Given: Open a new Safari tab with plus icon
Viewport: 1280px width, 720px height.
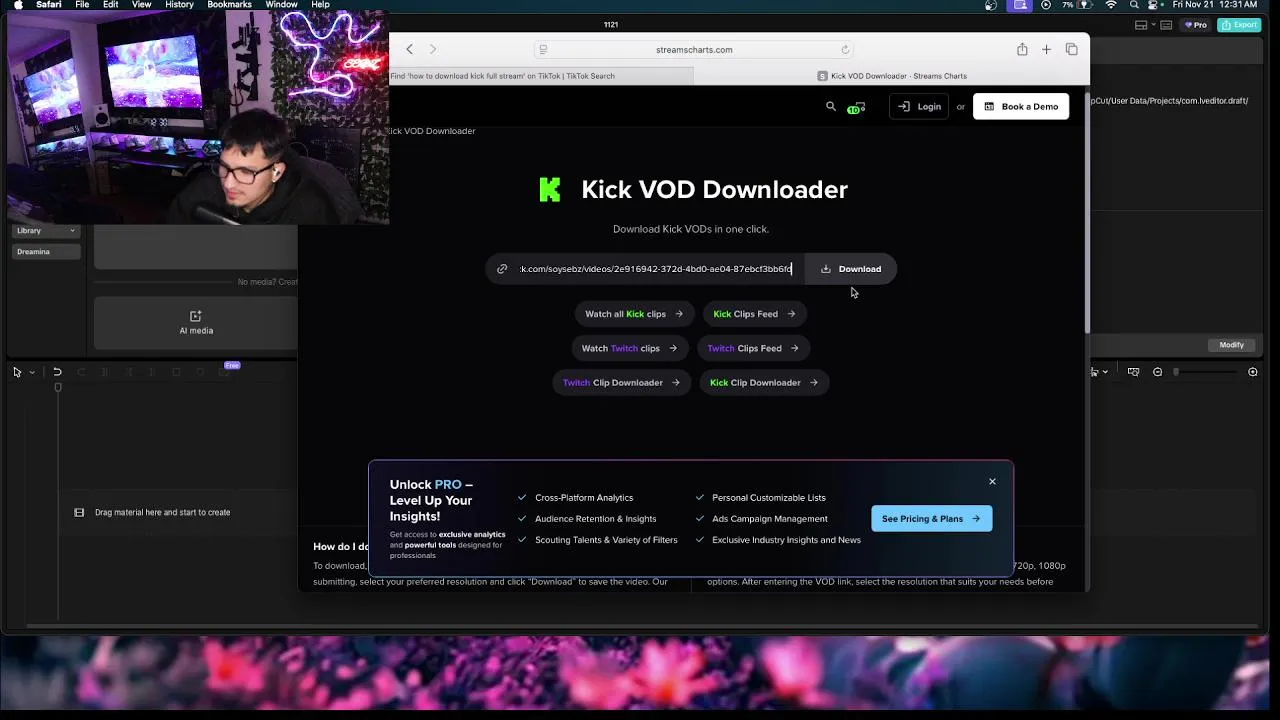Looking at the screenshot, I should point(1046,49).
